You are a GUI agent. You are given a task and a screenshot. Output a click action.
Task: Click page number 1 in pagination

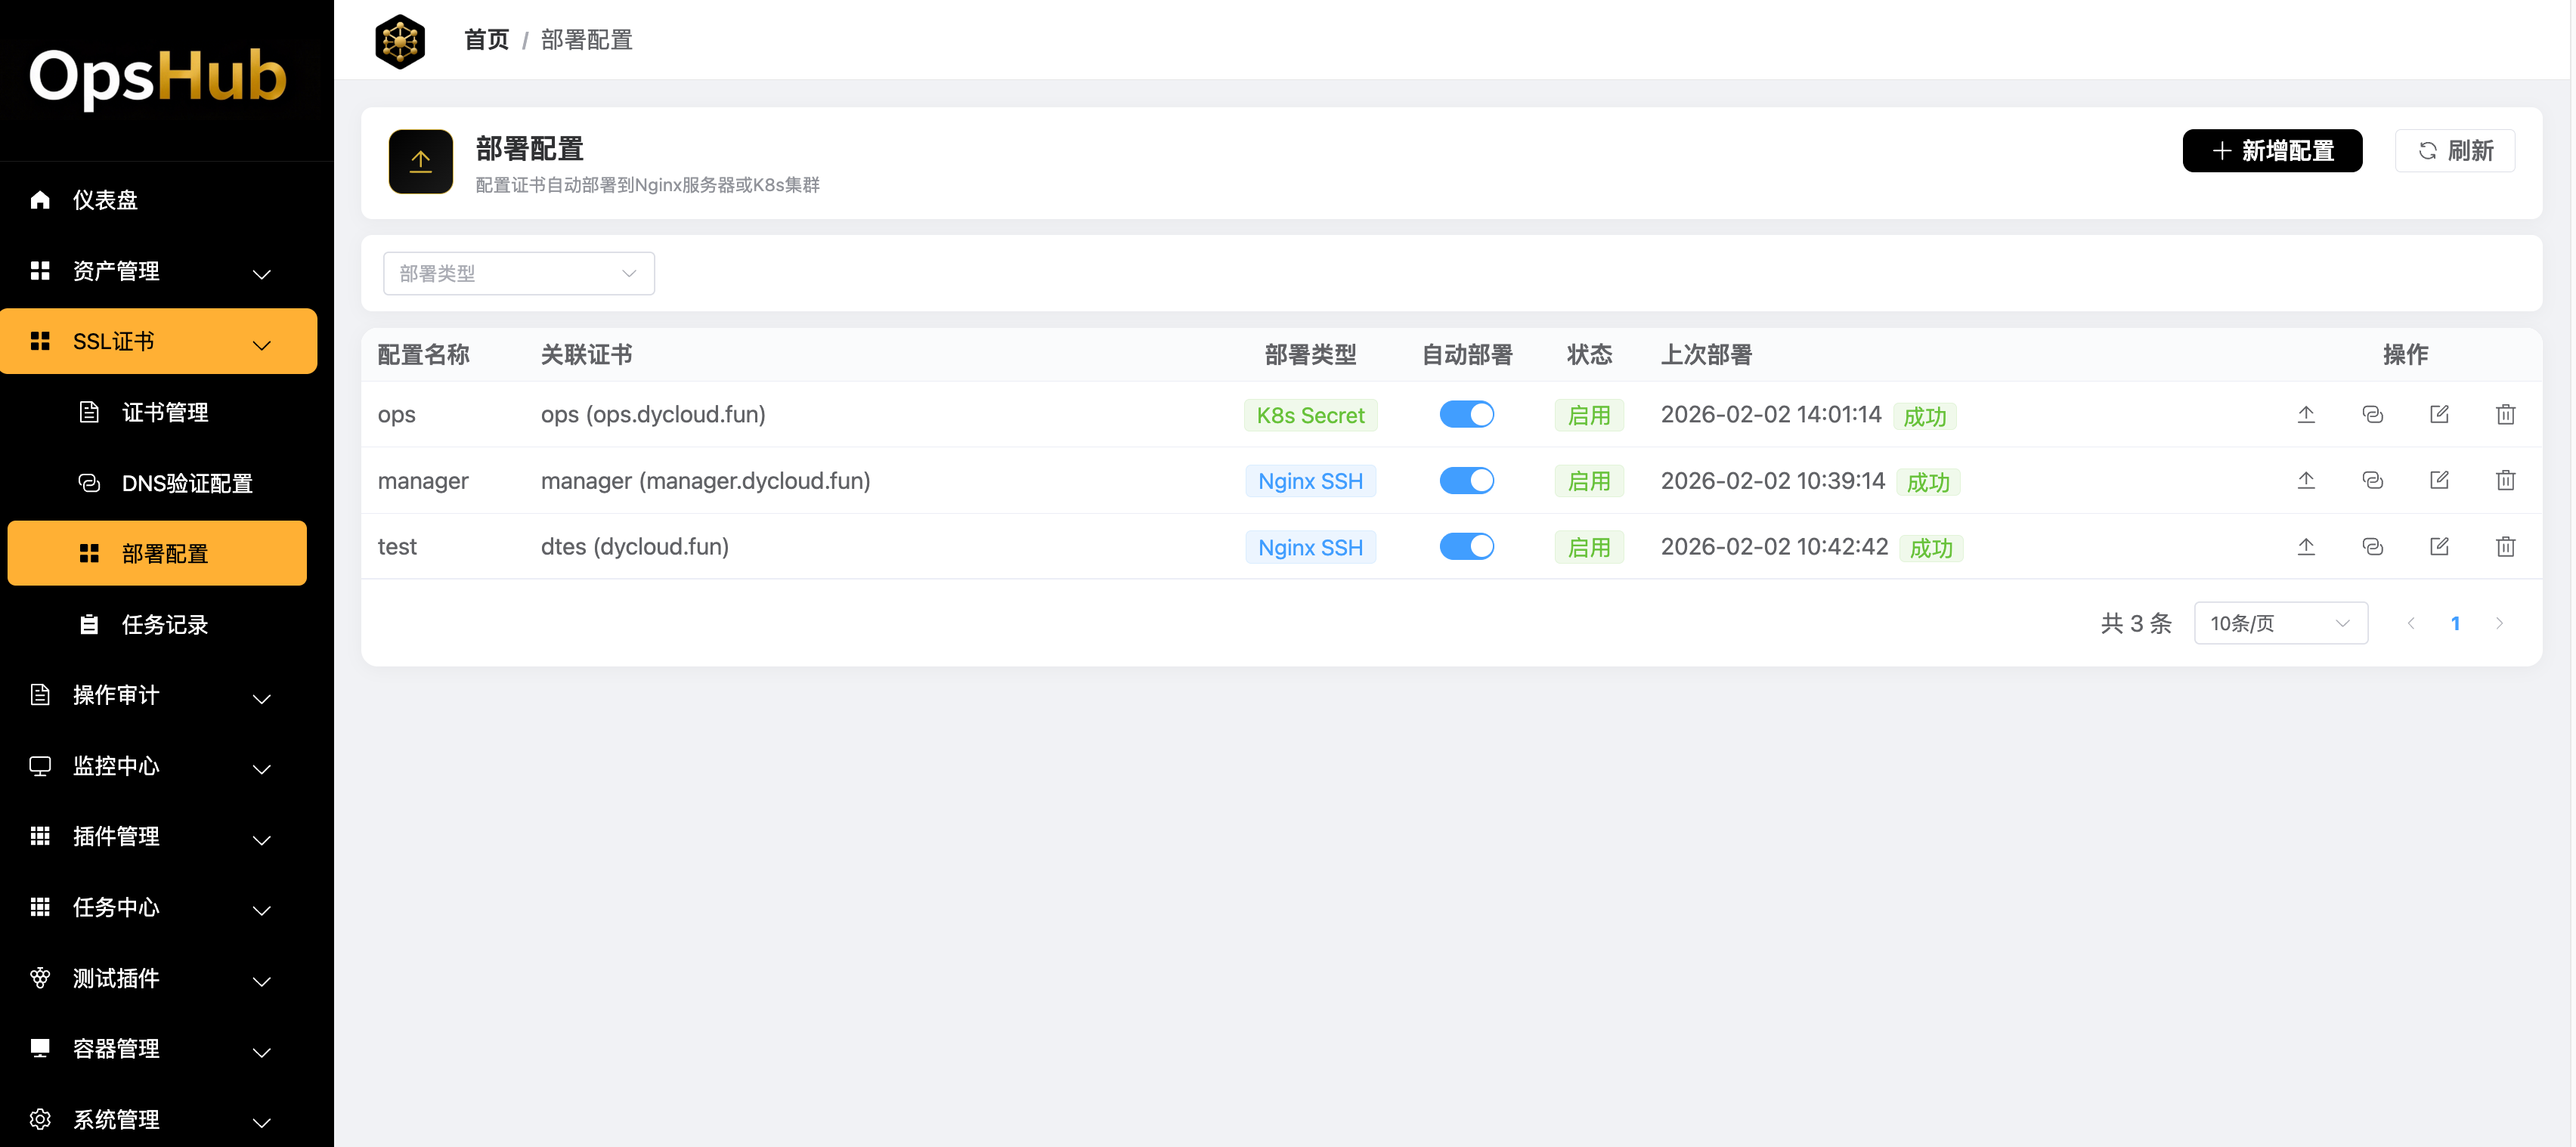[2455, 623]
